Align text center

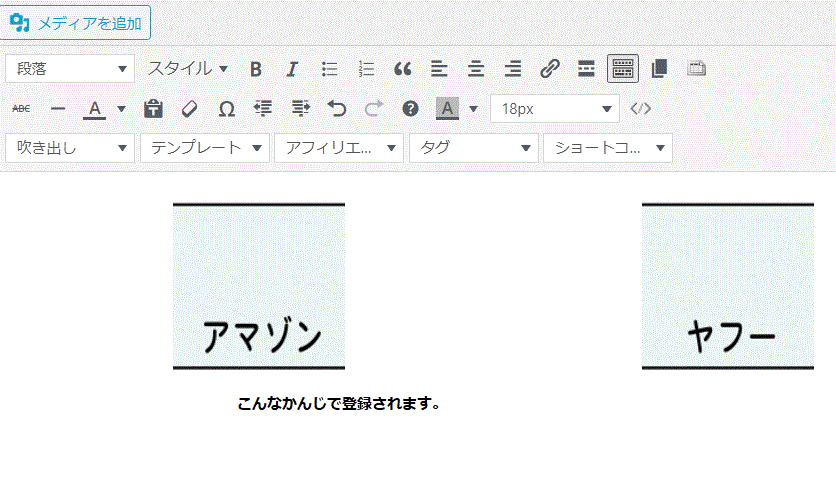point(476,69)
